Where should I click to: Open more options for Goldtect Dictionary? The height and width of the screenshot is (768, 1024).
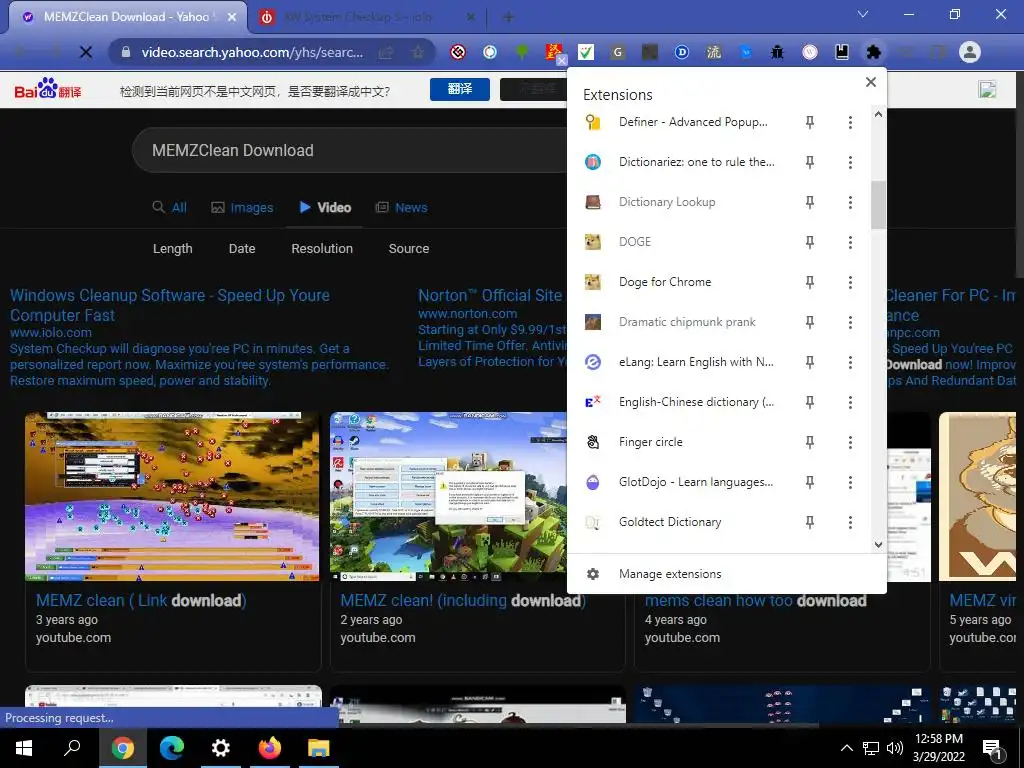(850, 522)
